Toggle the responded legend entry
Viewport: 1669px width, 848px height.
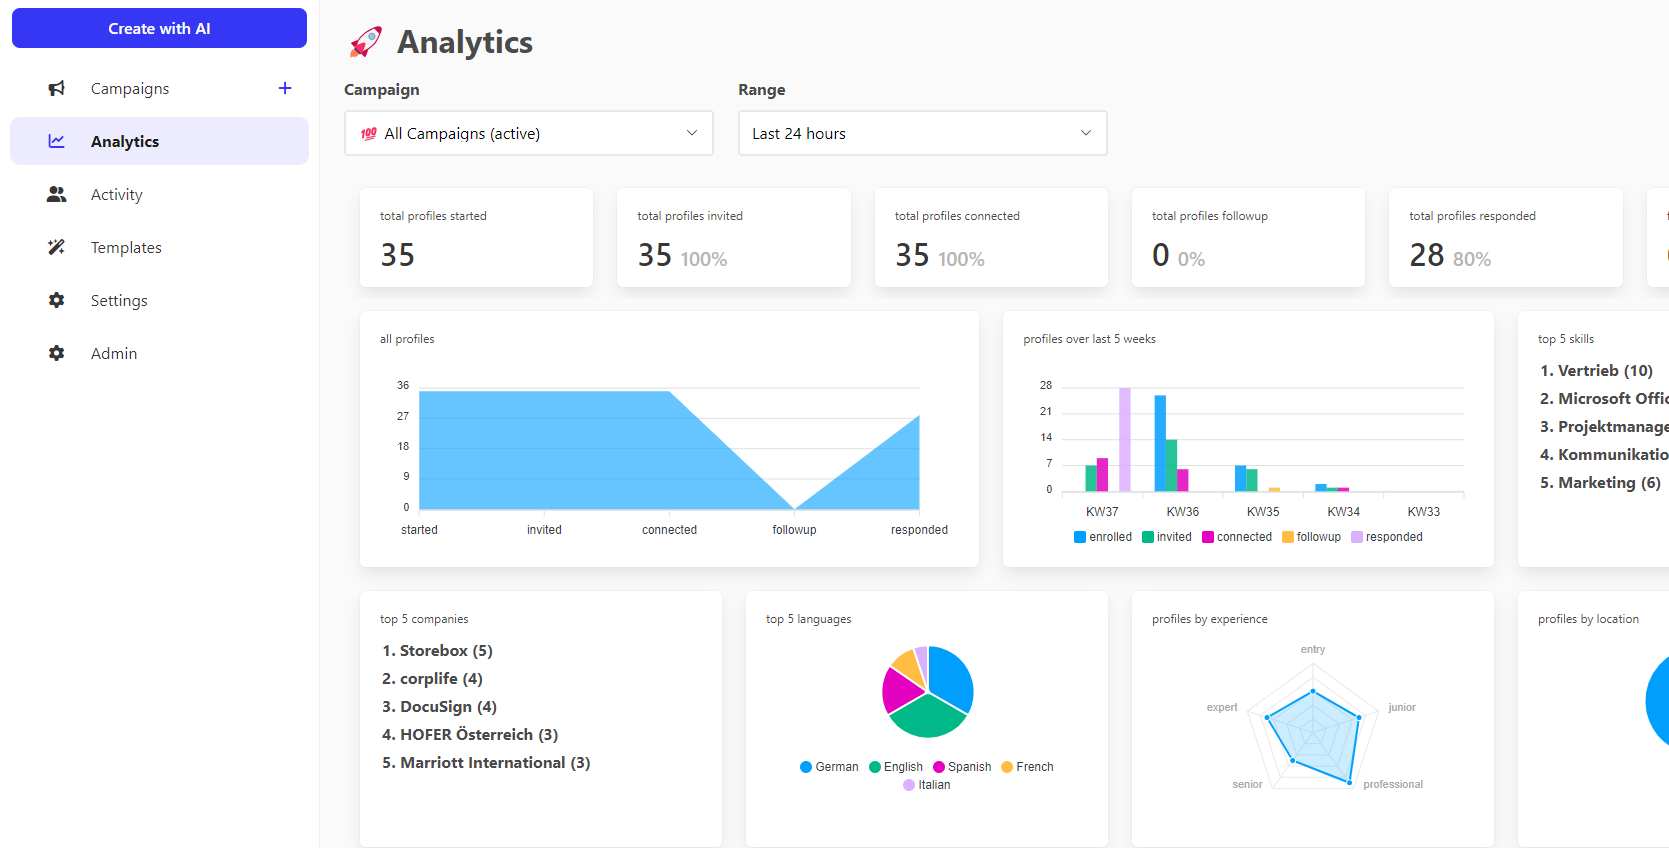click(1387, 537)
